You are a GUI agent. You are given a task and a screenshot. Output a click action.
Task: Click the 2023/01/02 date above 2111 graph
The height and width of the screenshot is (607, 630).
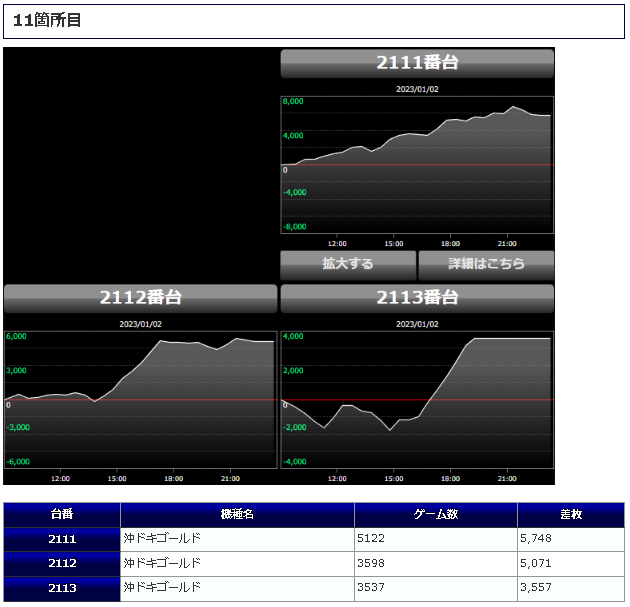coord(417,89)
